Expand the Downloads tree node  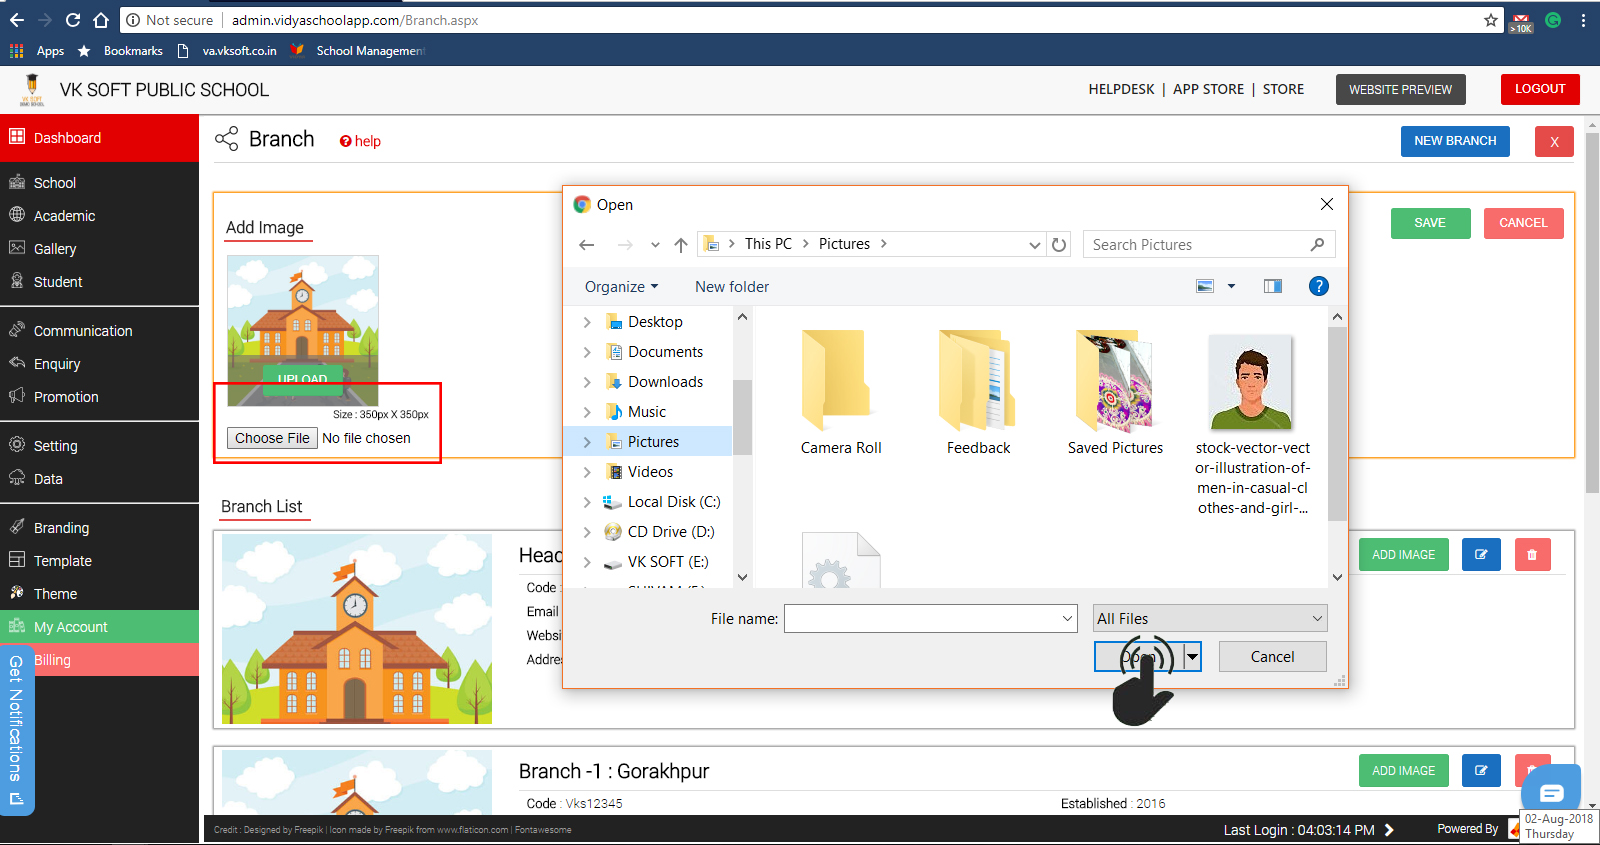[x=587, y=383]
